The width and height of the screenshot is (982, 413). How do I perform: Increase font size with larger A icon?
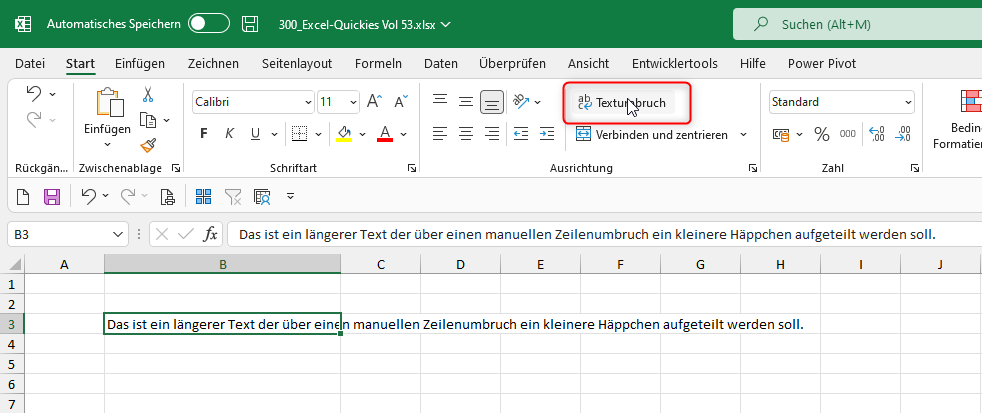point(375,102)
